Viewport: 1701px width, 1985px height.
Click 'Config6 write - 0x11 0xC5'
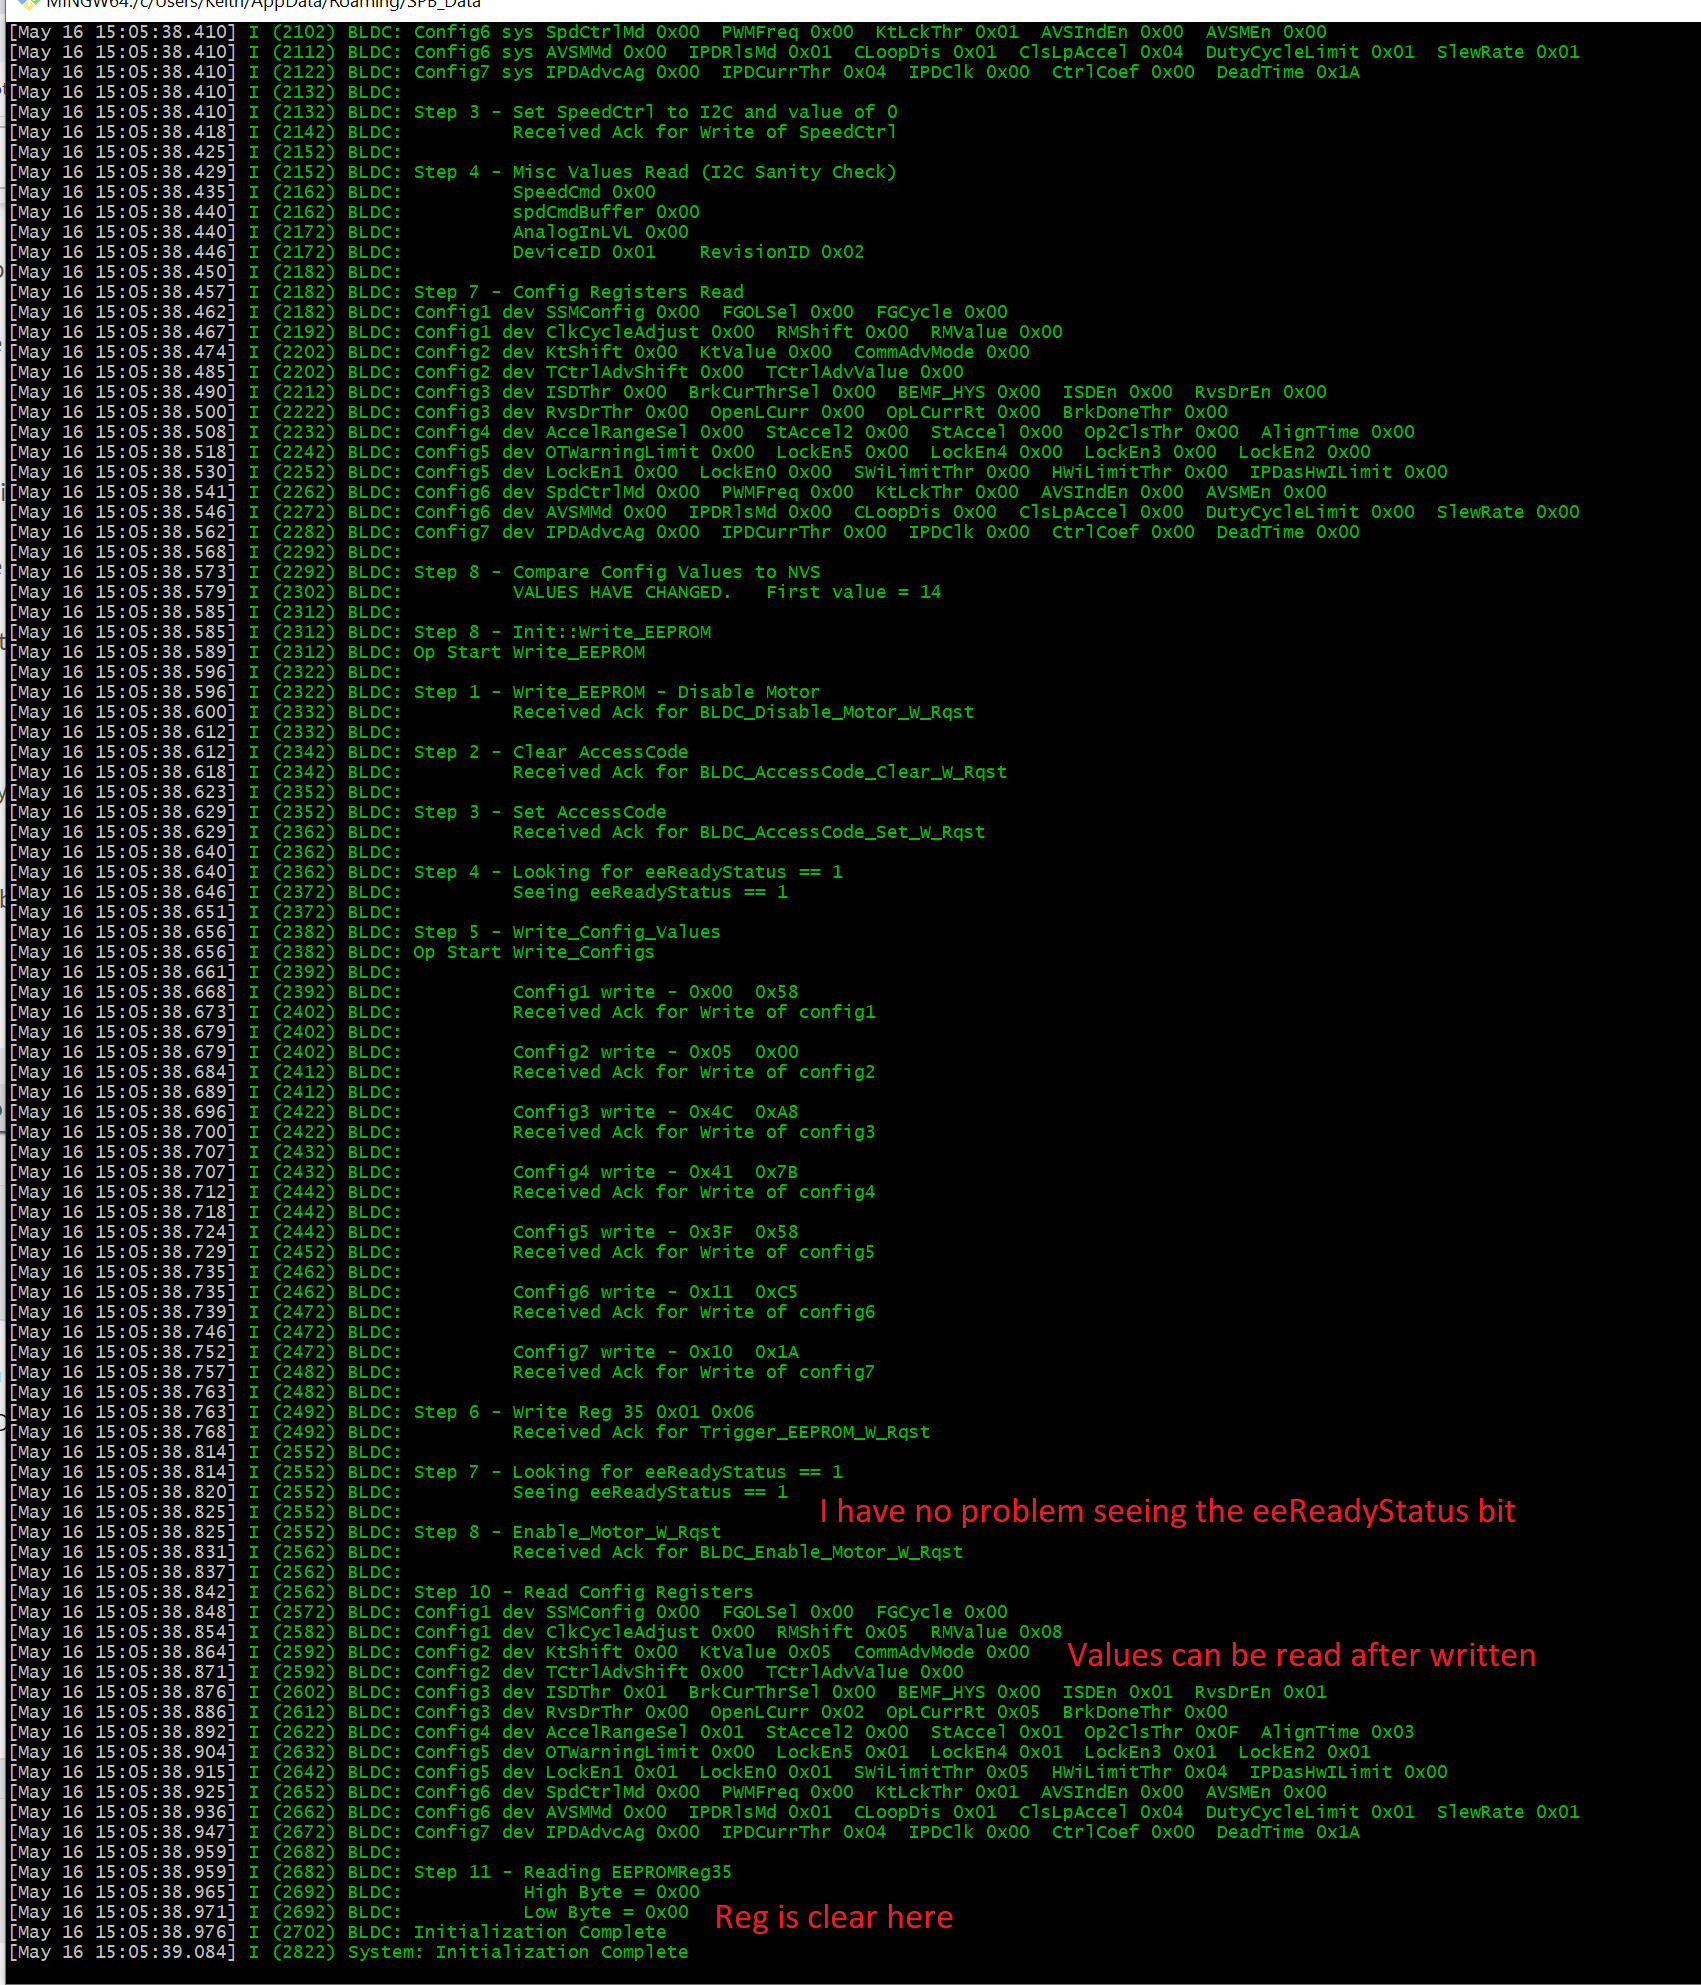click(x=655, y=1292)
